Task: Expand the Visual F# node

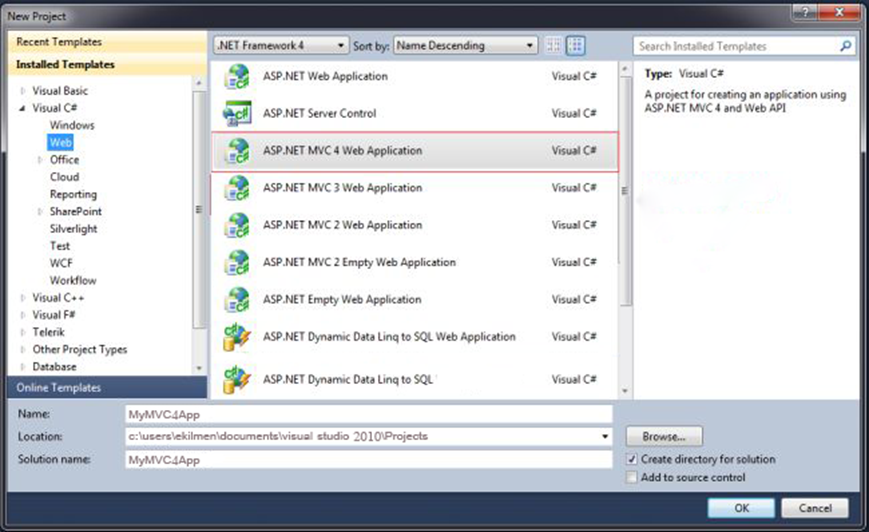Action: tap(23, 315)
